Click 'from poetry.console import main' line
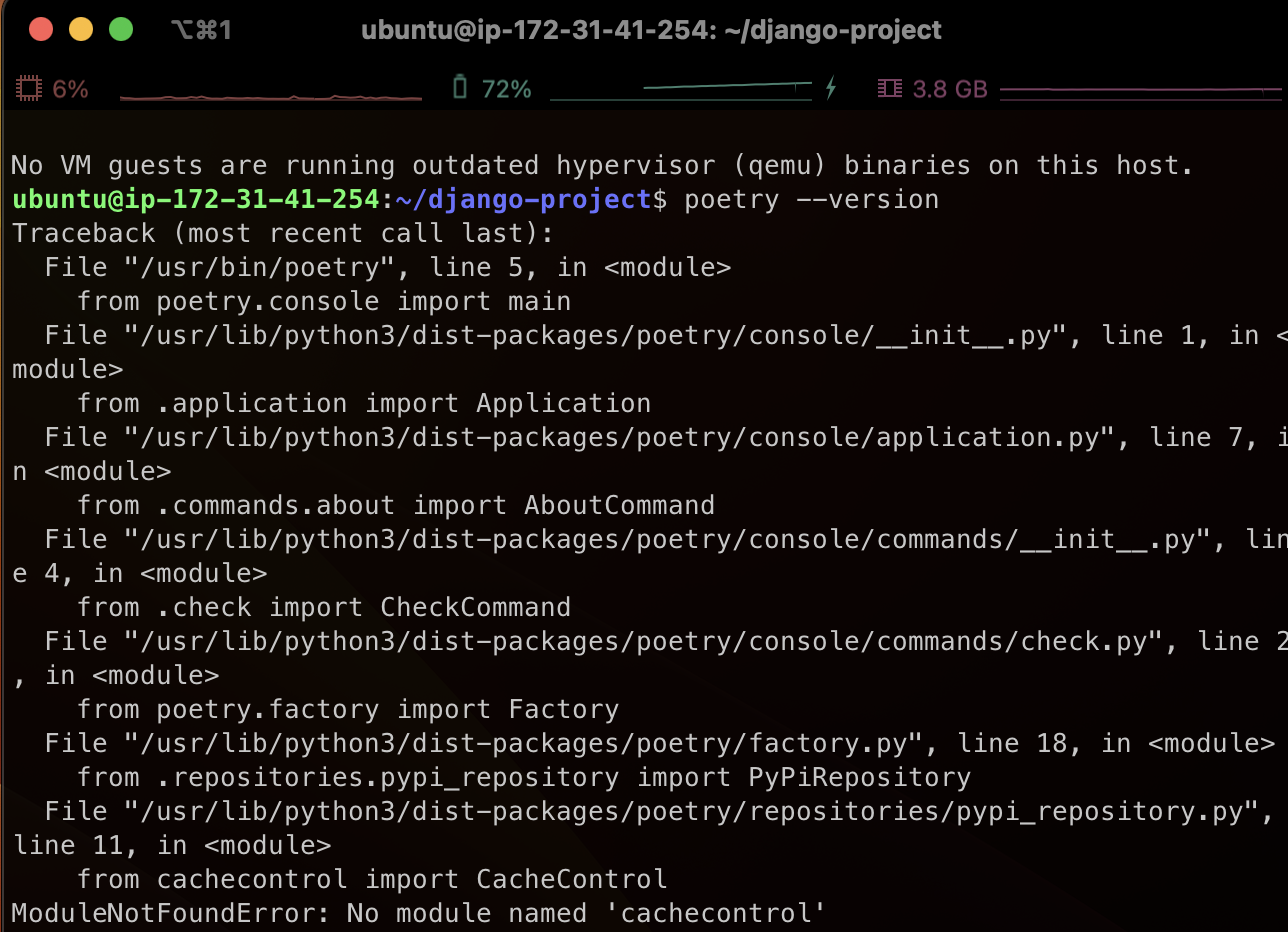1288x932 pixels. tap(324, 301)
